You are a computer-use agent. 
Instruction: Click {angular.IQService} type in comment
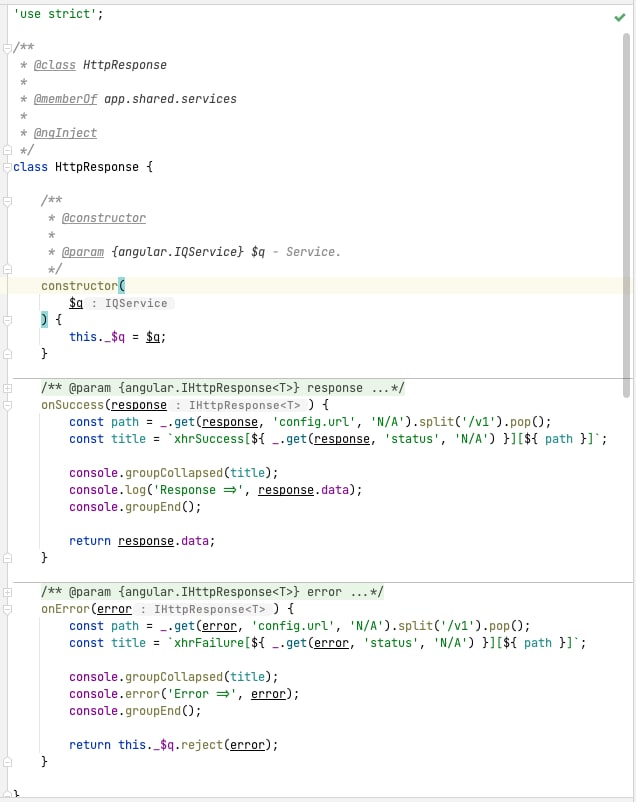(177, 252)
